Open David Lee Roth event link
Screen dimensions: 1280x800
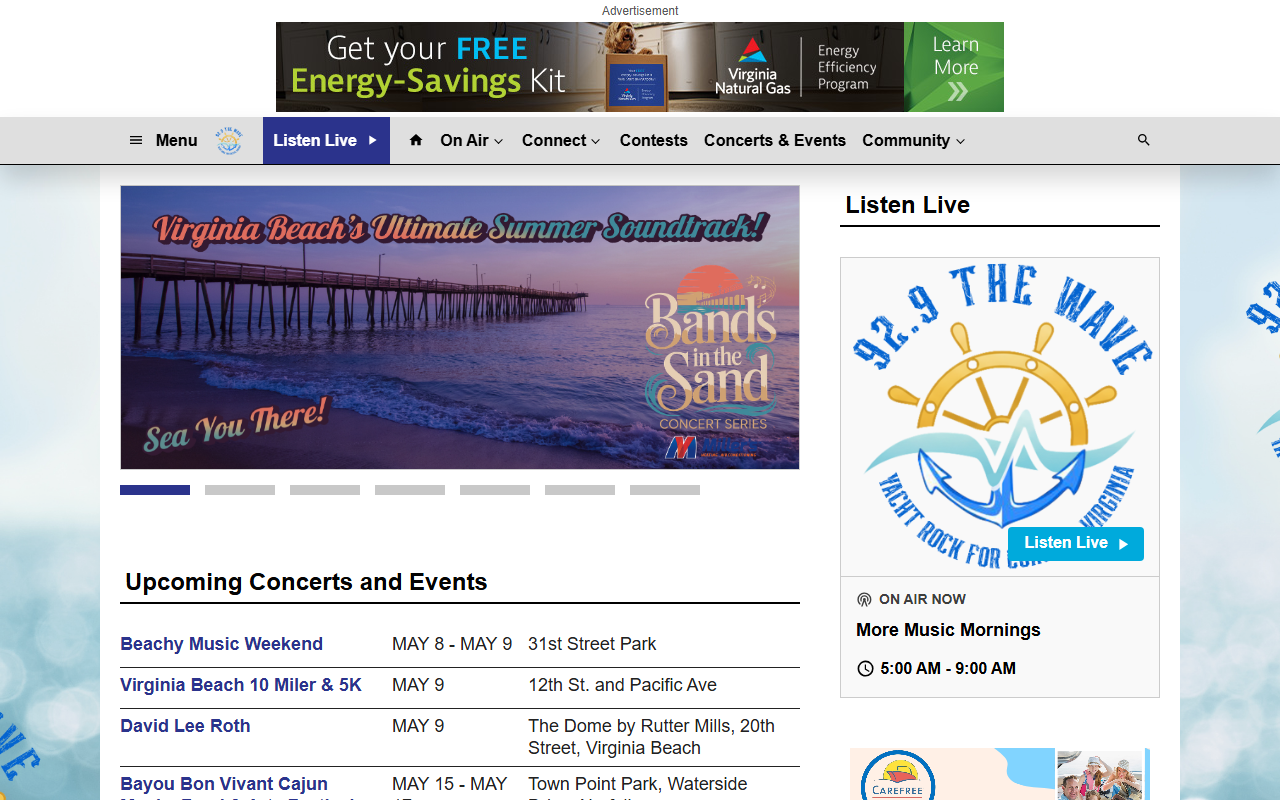(x=185, y=726)
